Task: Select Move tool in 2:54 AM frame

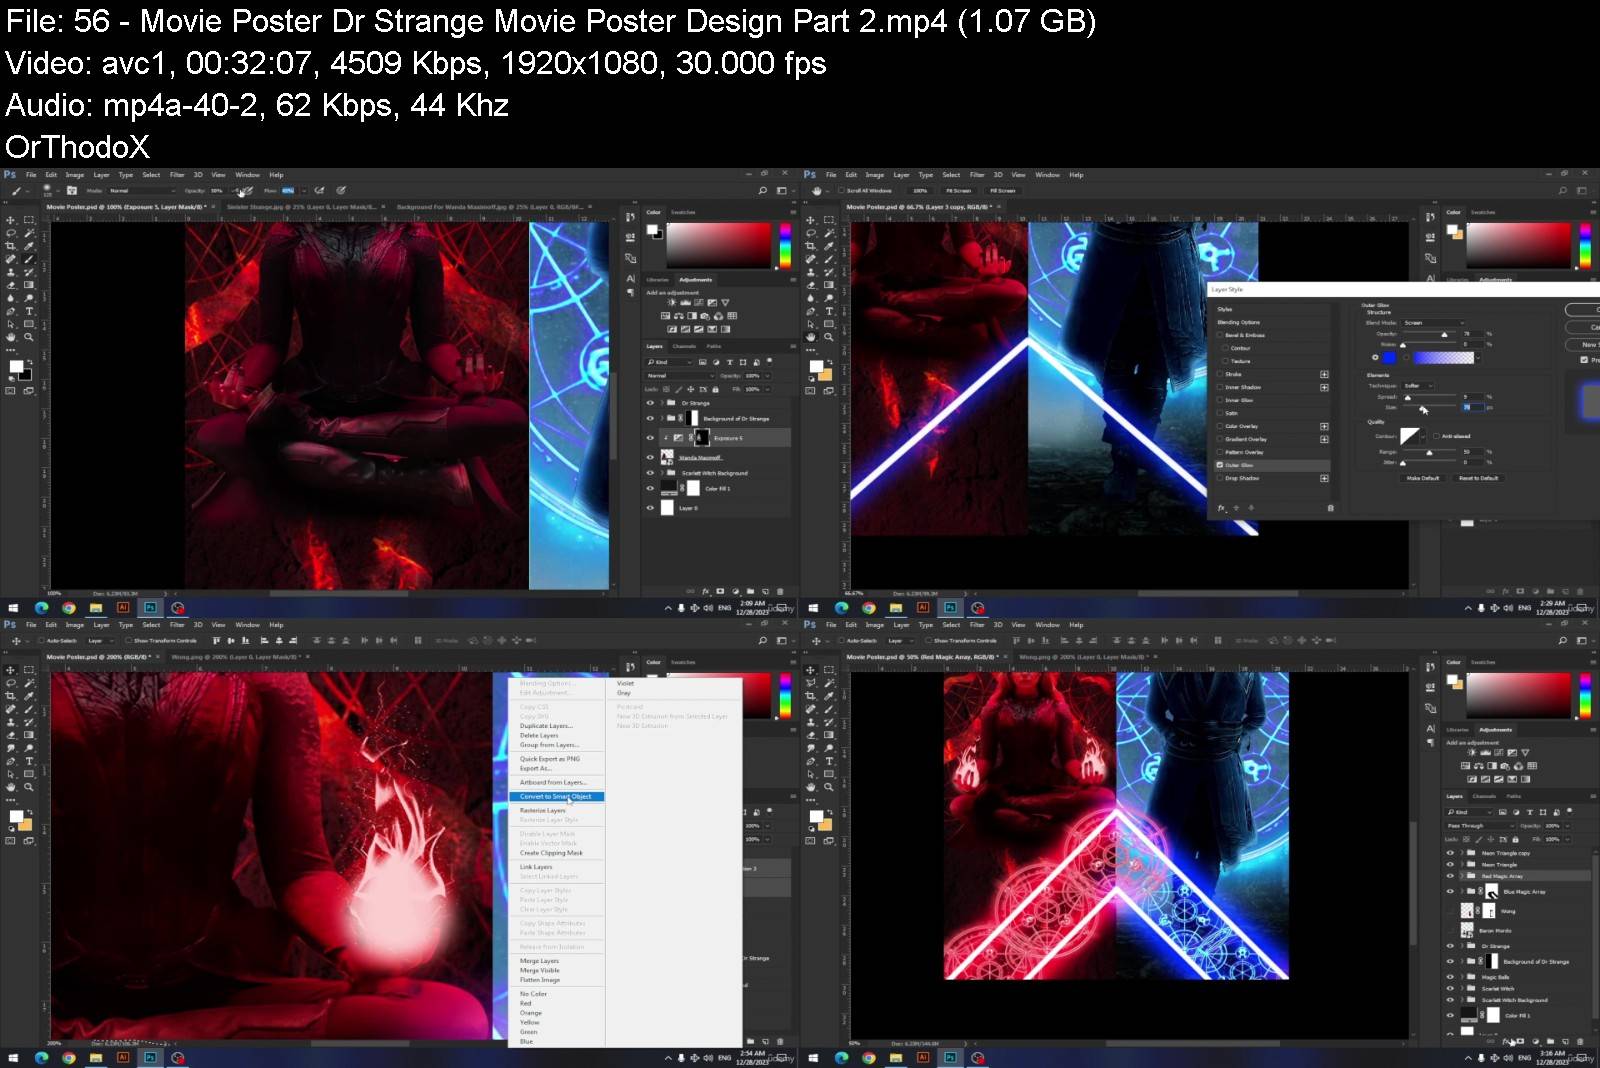Action: (x=11, y=670)
